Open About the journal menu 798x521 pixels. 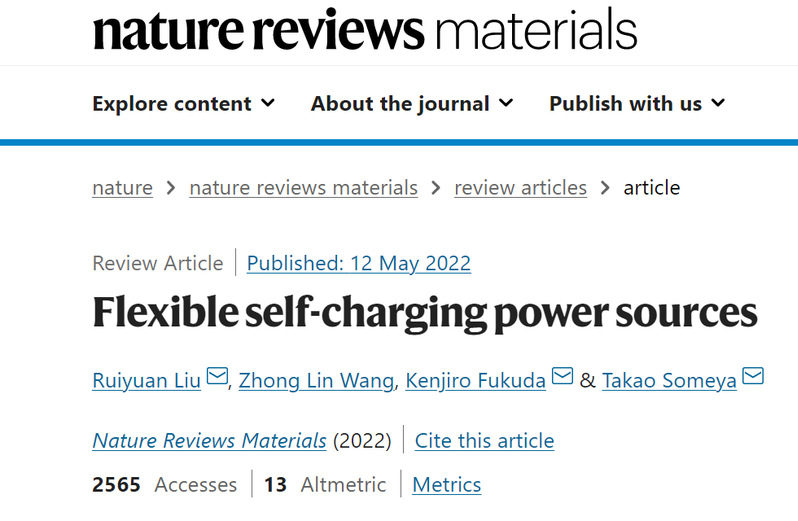pyautogui.click(x=400, y=103)
